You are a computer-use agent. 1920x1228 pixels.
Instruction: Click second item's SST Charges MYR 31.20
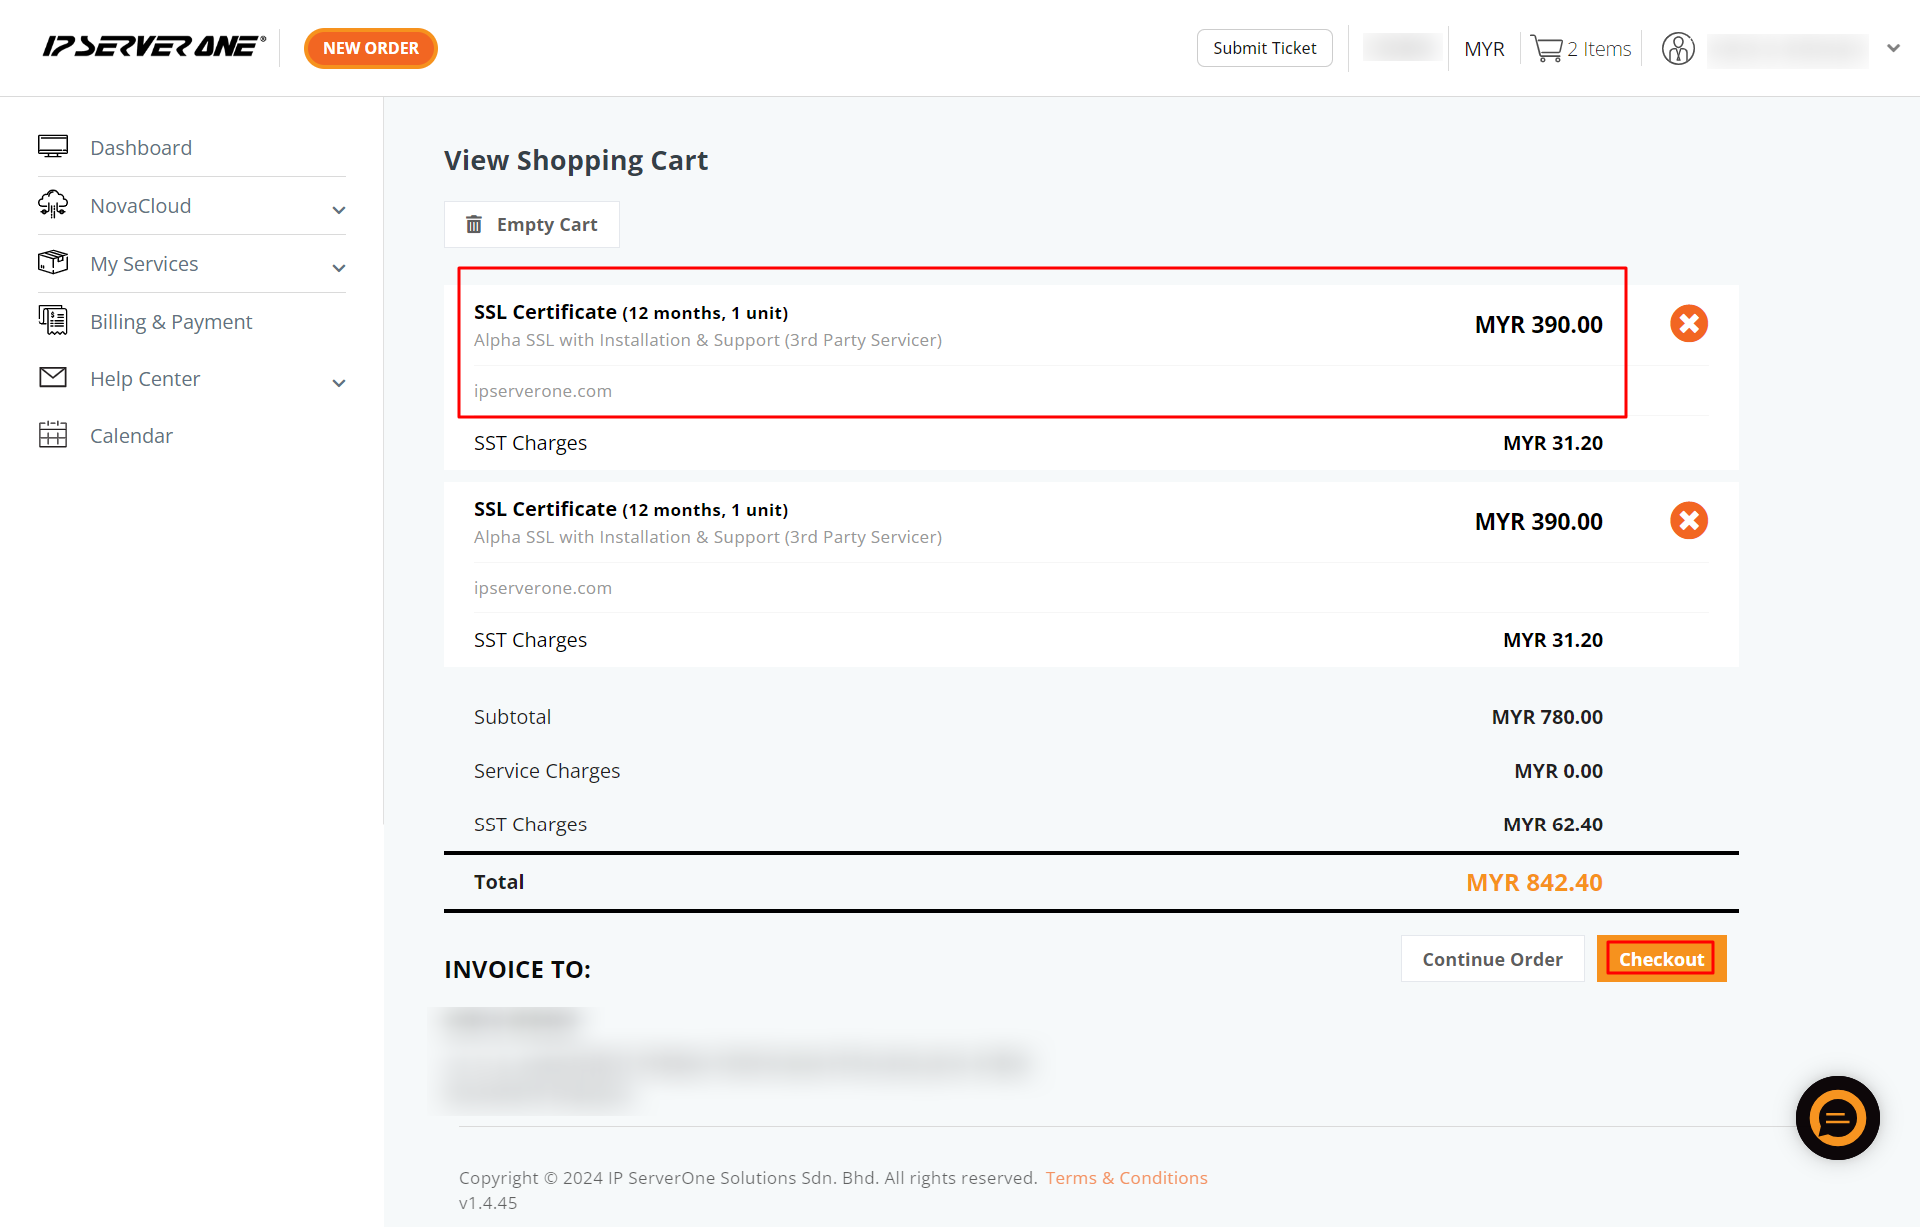(1553, 640)
